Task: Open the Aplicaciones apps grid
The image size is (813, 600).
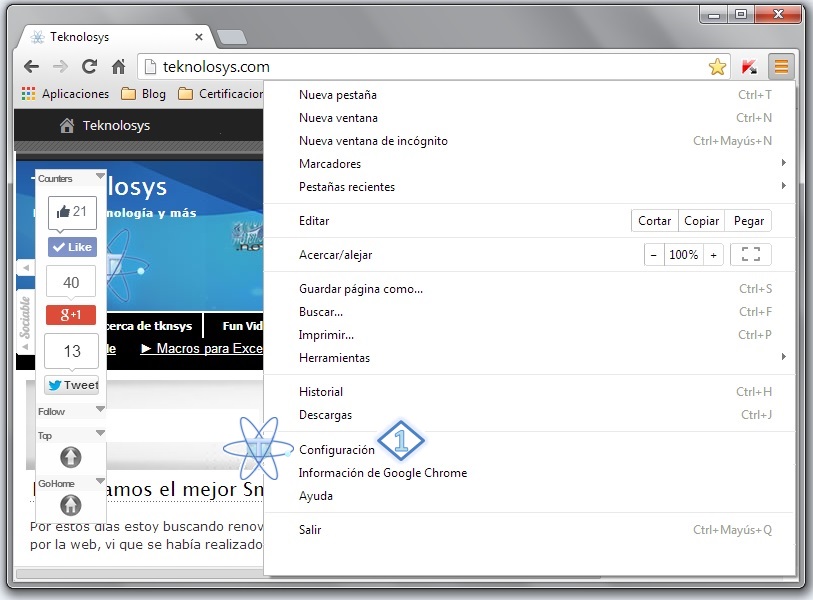Action: pyautogui.click(x=65, y=94)
